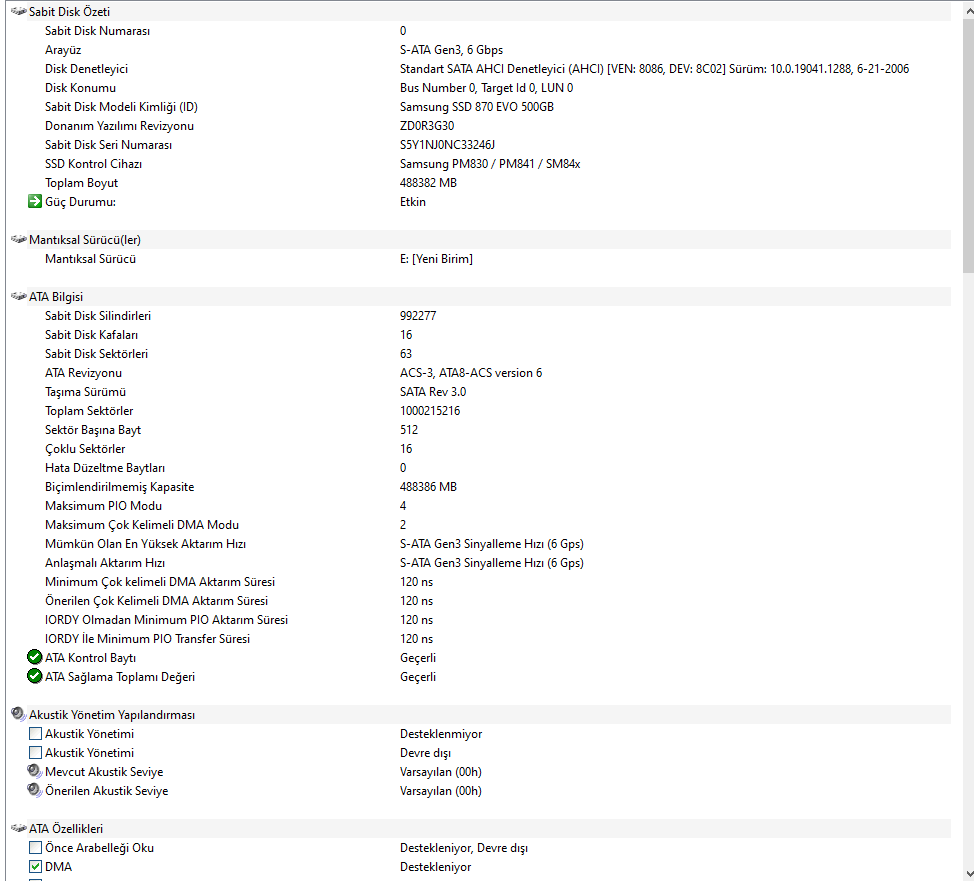
Task: Click the ATA Özellikleri section icon
Action: click(x=19, y=828)
